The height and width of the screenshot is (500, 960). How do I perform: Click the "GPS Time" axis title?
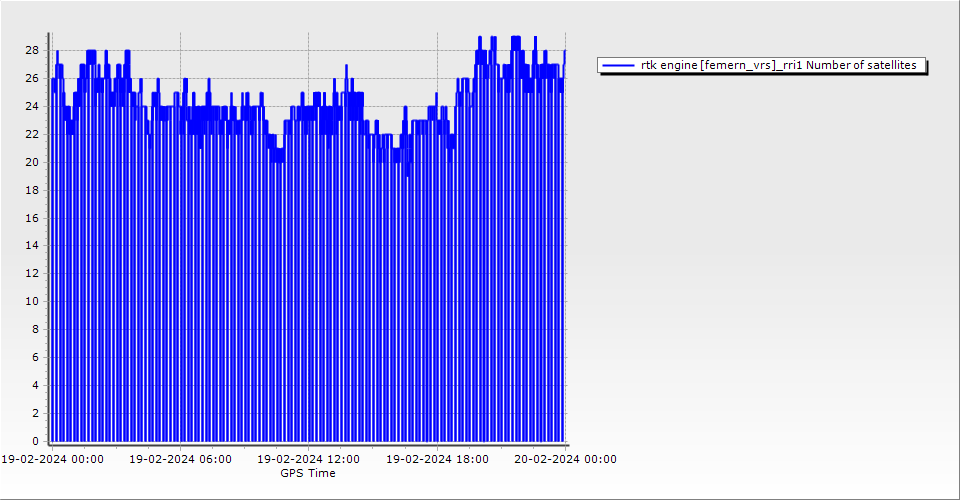pos(307,473)
